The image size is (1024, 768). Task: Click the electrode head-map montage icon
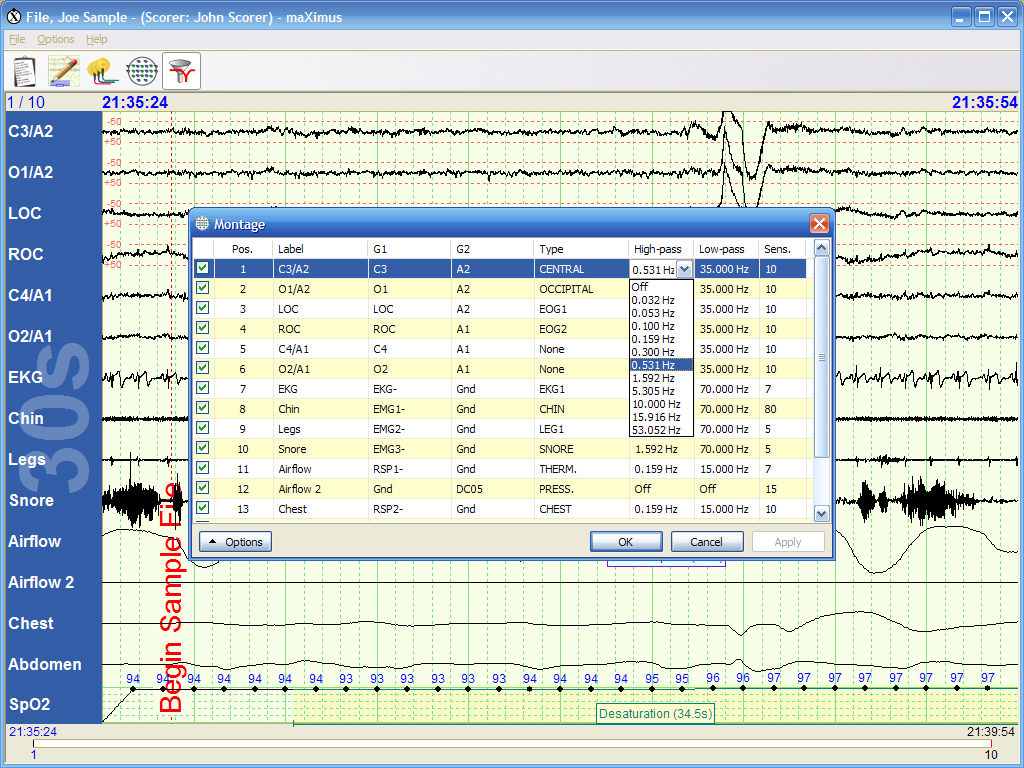(142, 71)
